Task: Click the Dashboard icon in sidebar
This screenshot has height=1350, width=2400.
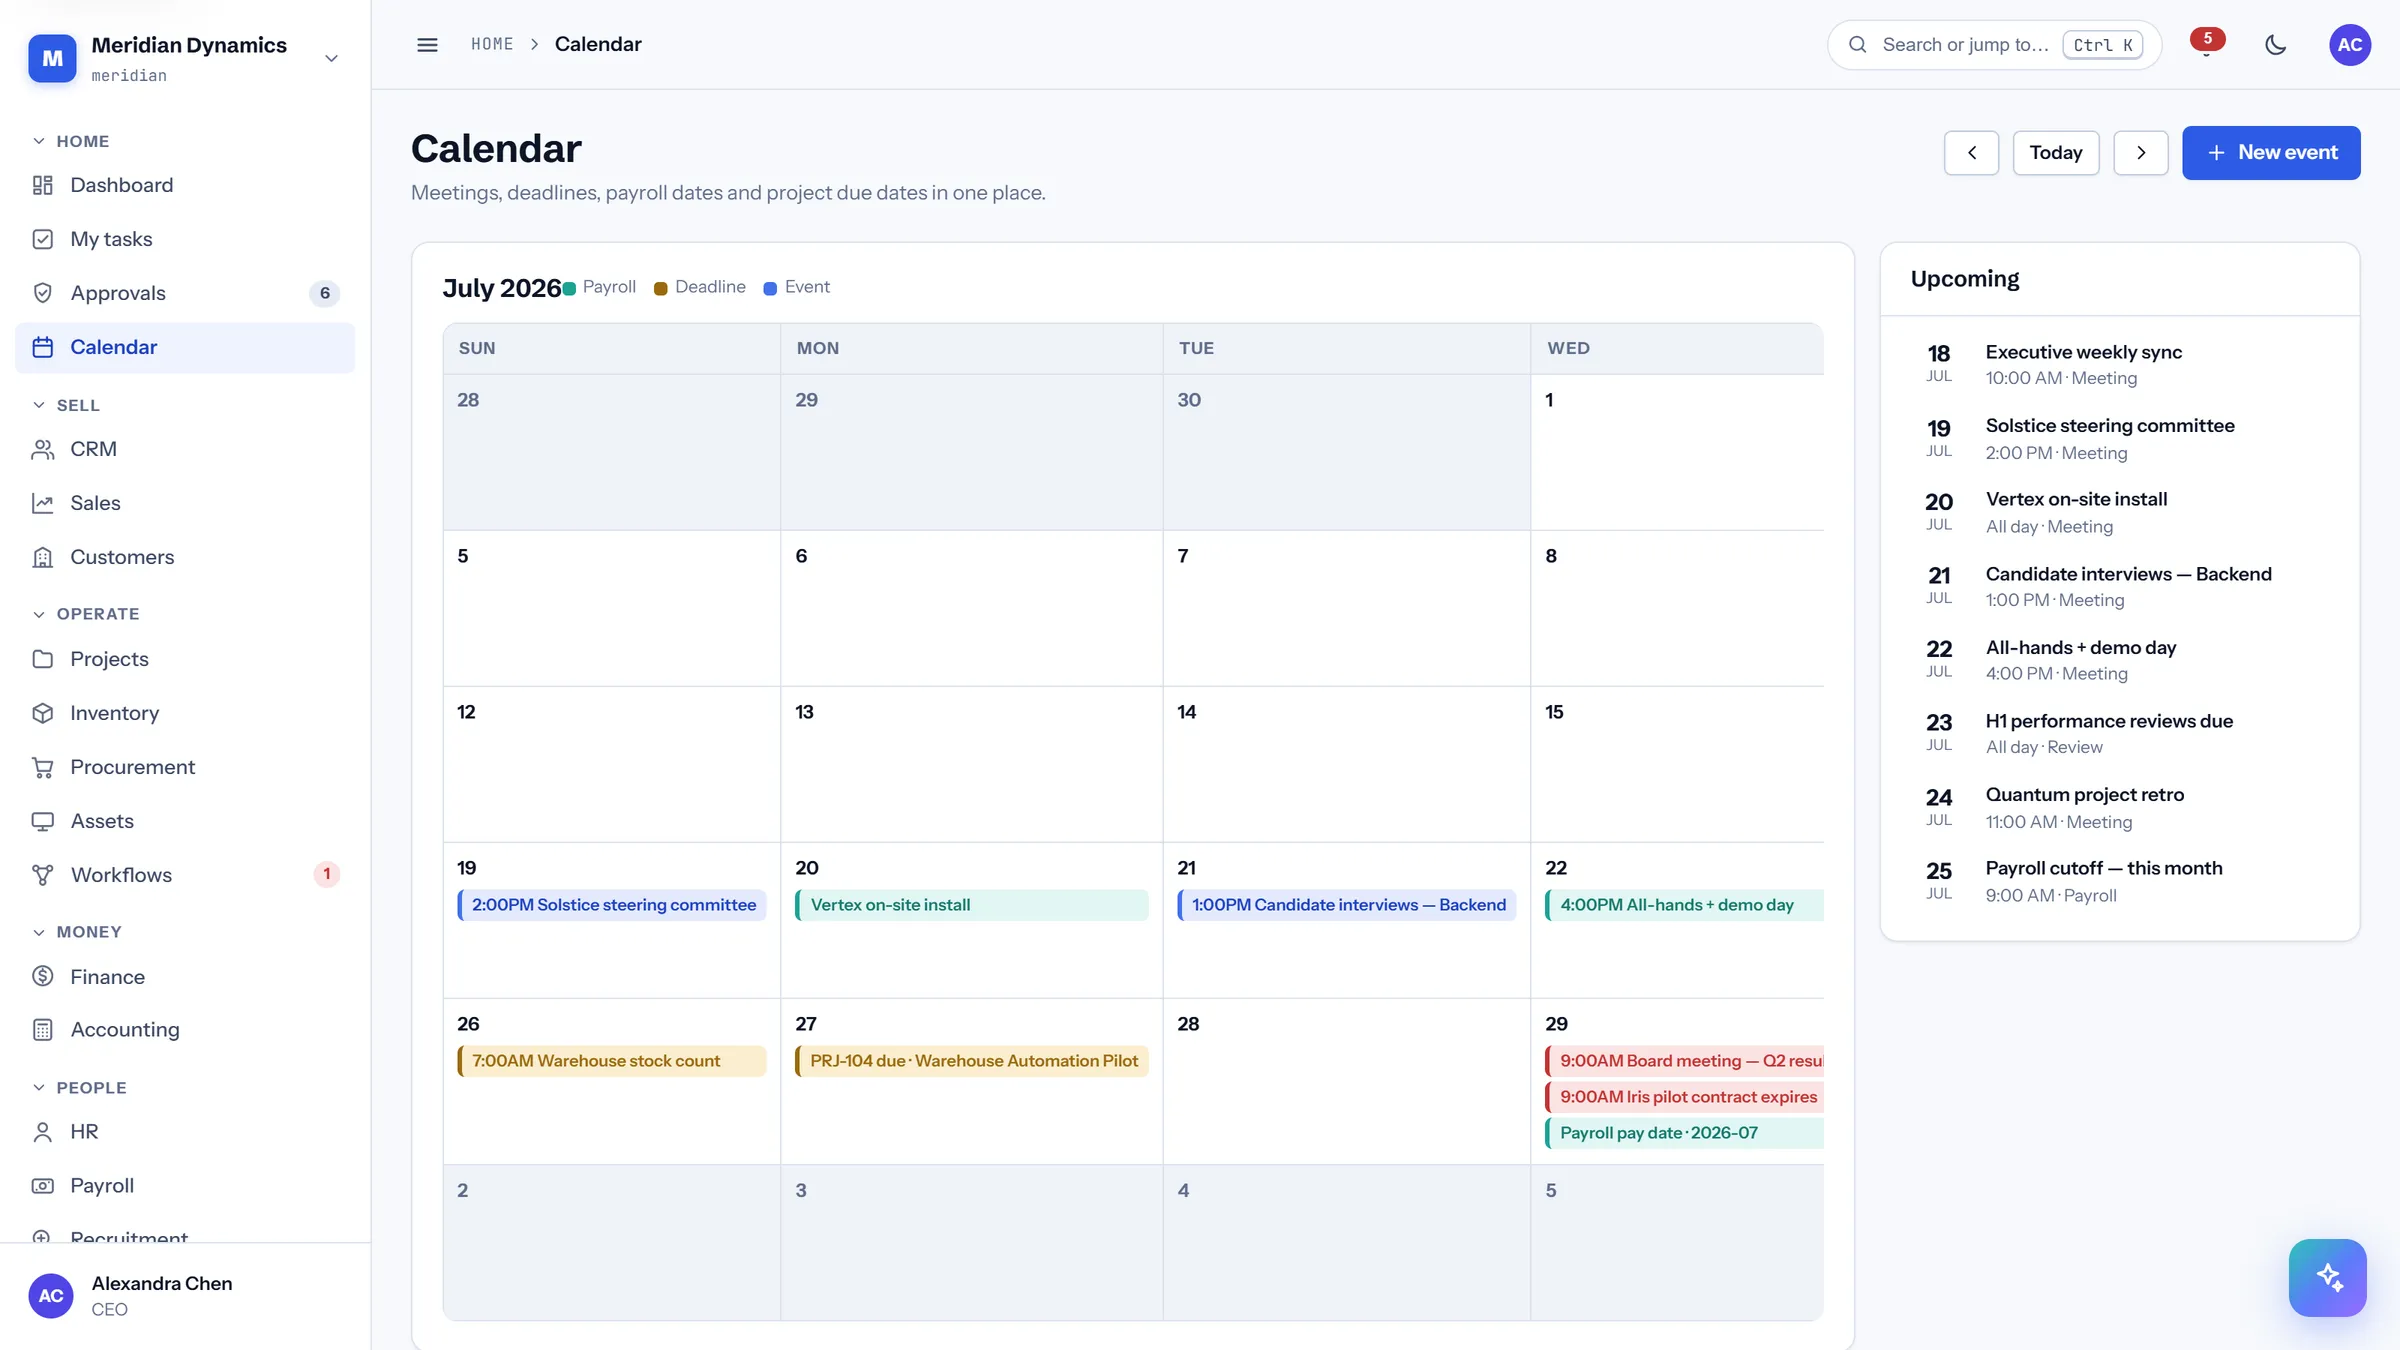Action: coord(42,185)
